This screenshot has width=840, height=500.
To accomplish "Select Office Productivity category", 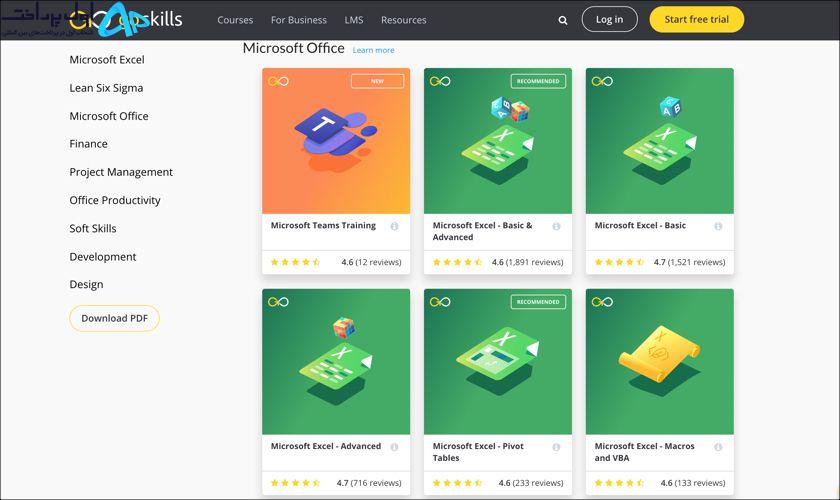I will (x=115, y=200).
